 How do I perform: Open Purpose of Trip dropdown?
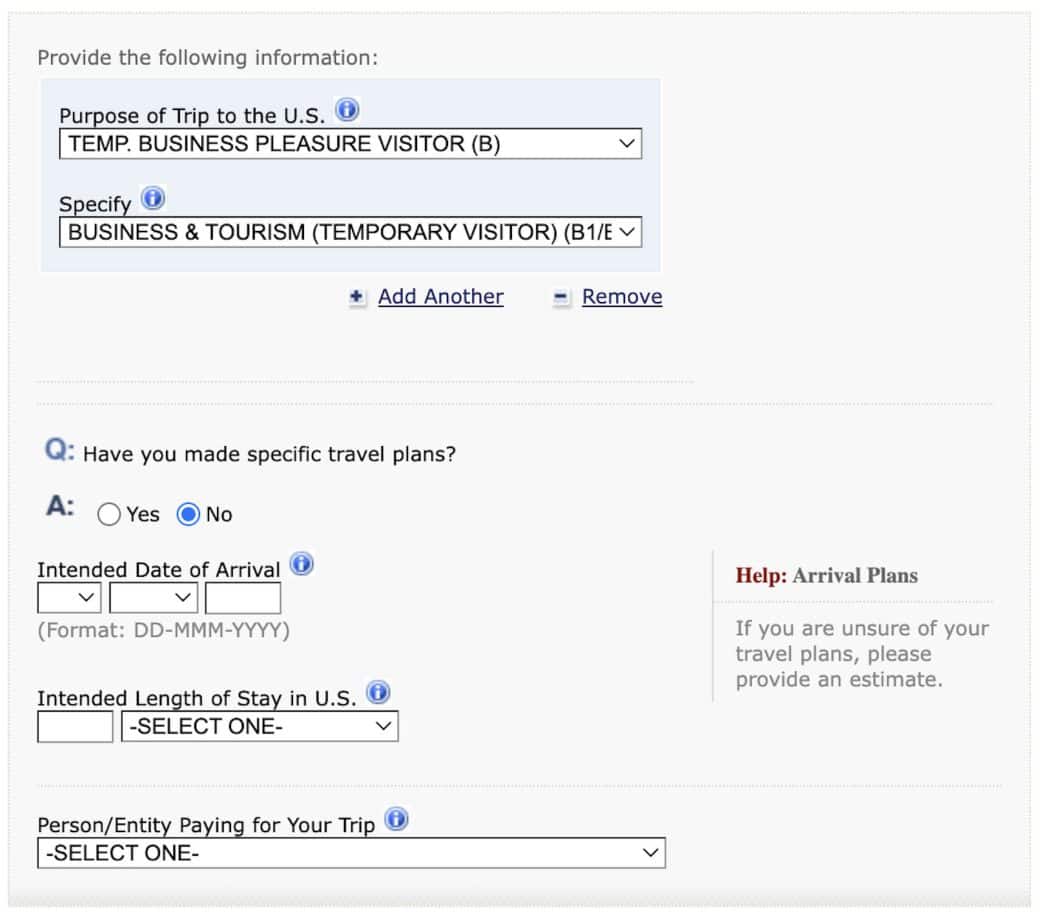pyautogui.click(x=350, y=144)
